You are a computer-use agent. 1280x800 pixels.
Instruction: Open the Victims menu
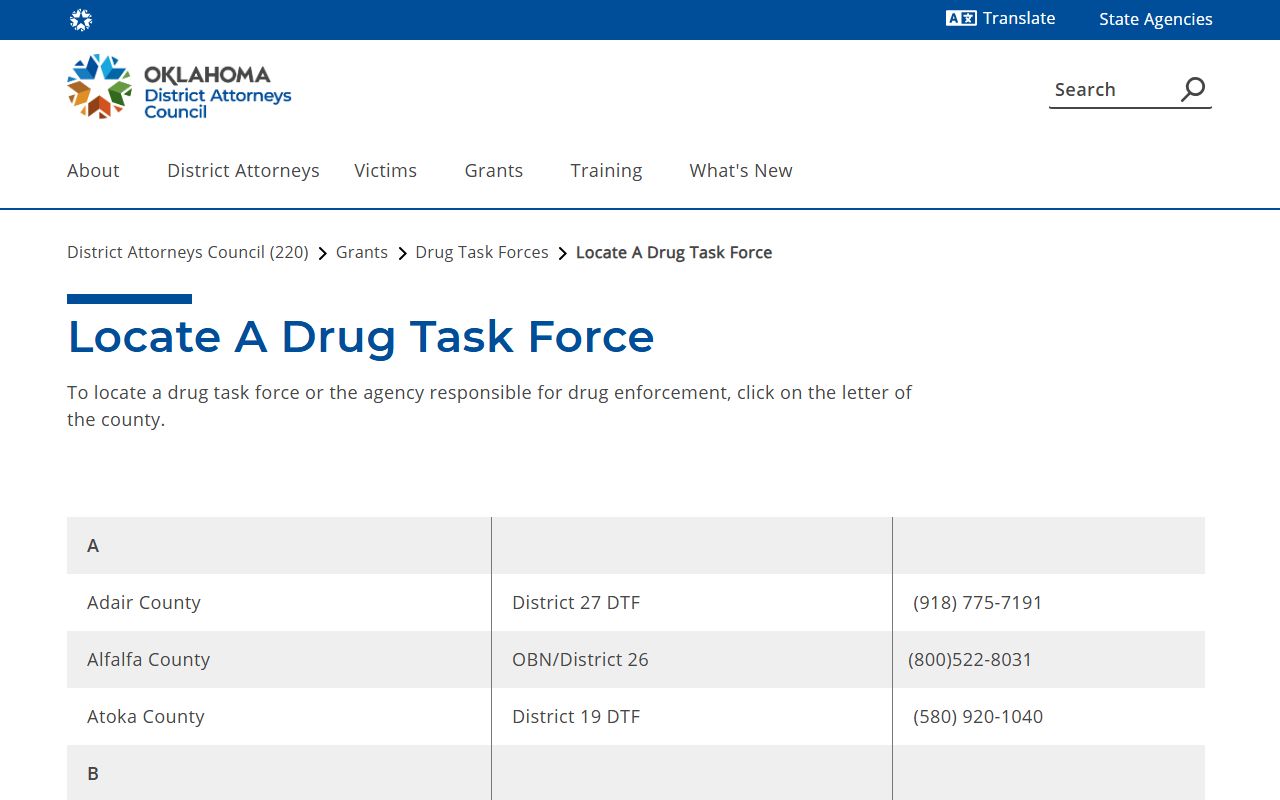click(385, 171)
